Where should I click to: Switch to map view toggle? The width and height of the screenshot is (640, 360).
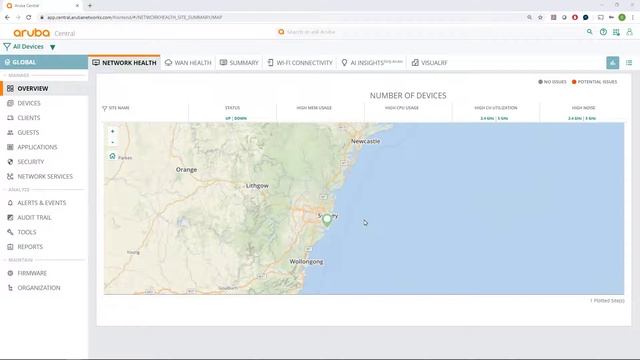(x=613, y=62)
